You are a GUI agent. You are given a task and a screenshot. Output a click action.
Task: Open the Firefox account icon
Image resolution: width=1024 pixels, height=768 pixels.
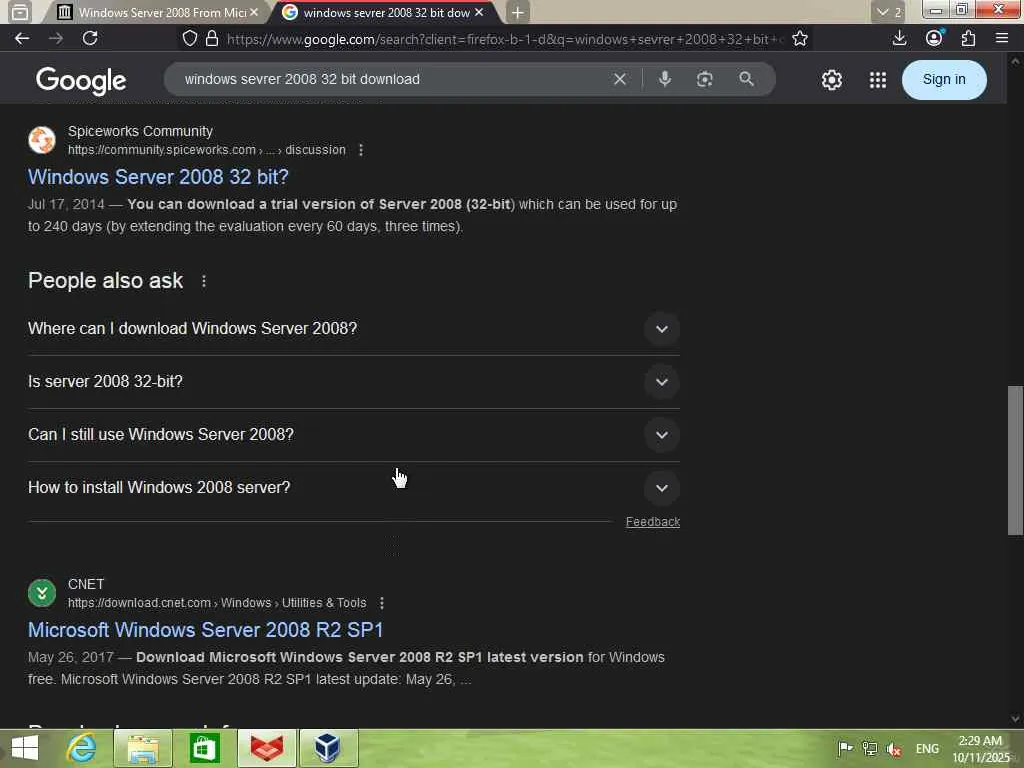[934, 39]
